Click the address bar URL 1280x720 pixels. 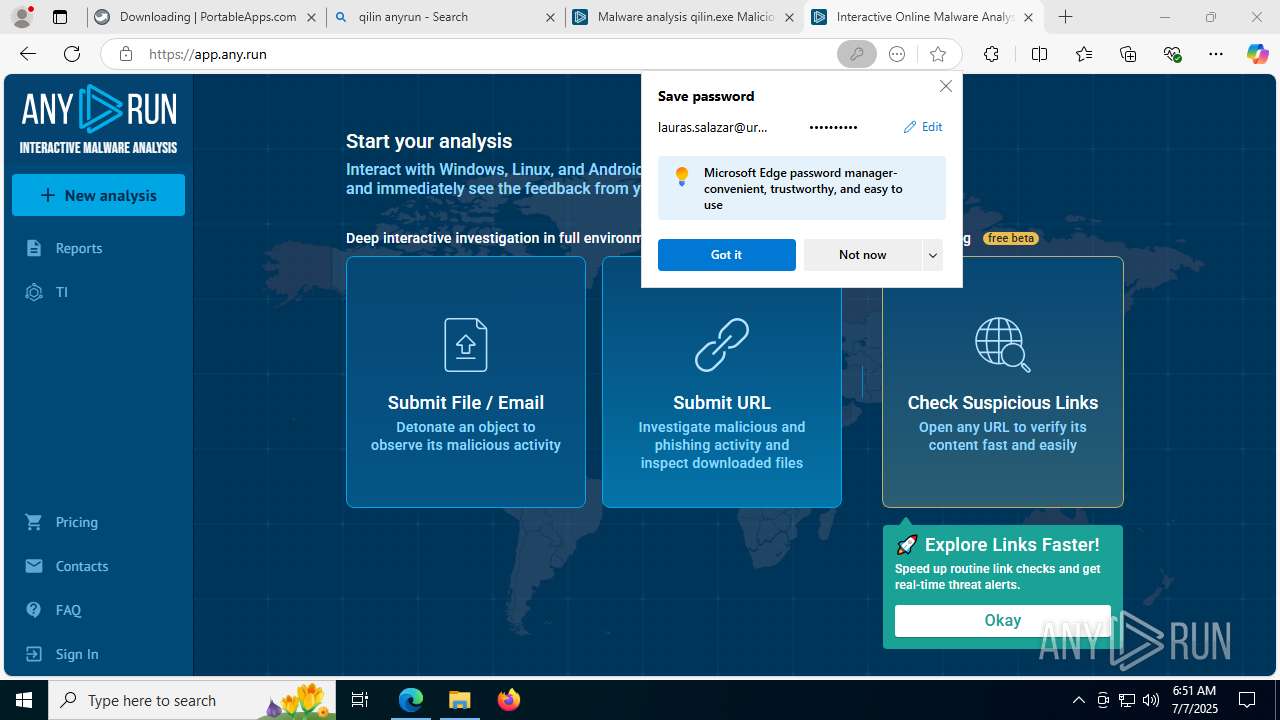(208, 54)
